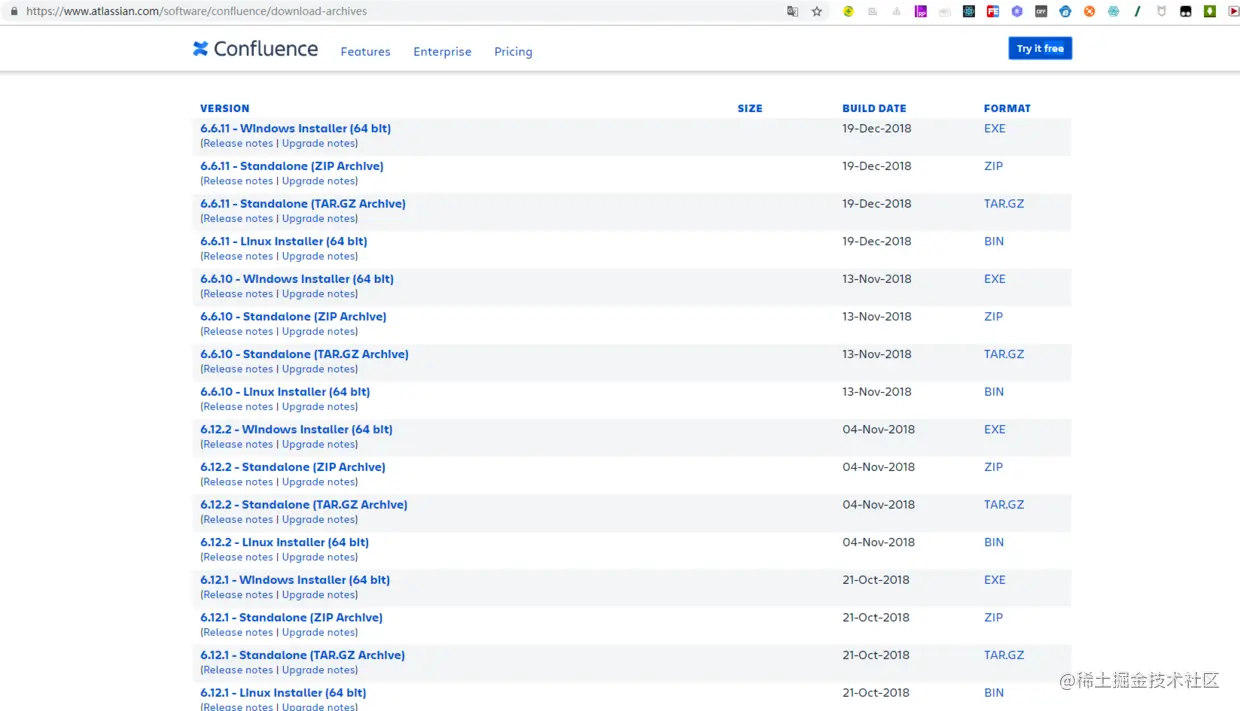This screenshot has width=1240, height=711.
Task: Click the FORMAT column header
Action: point(1007,108)
